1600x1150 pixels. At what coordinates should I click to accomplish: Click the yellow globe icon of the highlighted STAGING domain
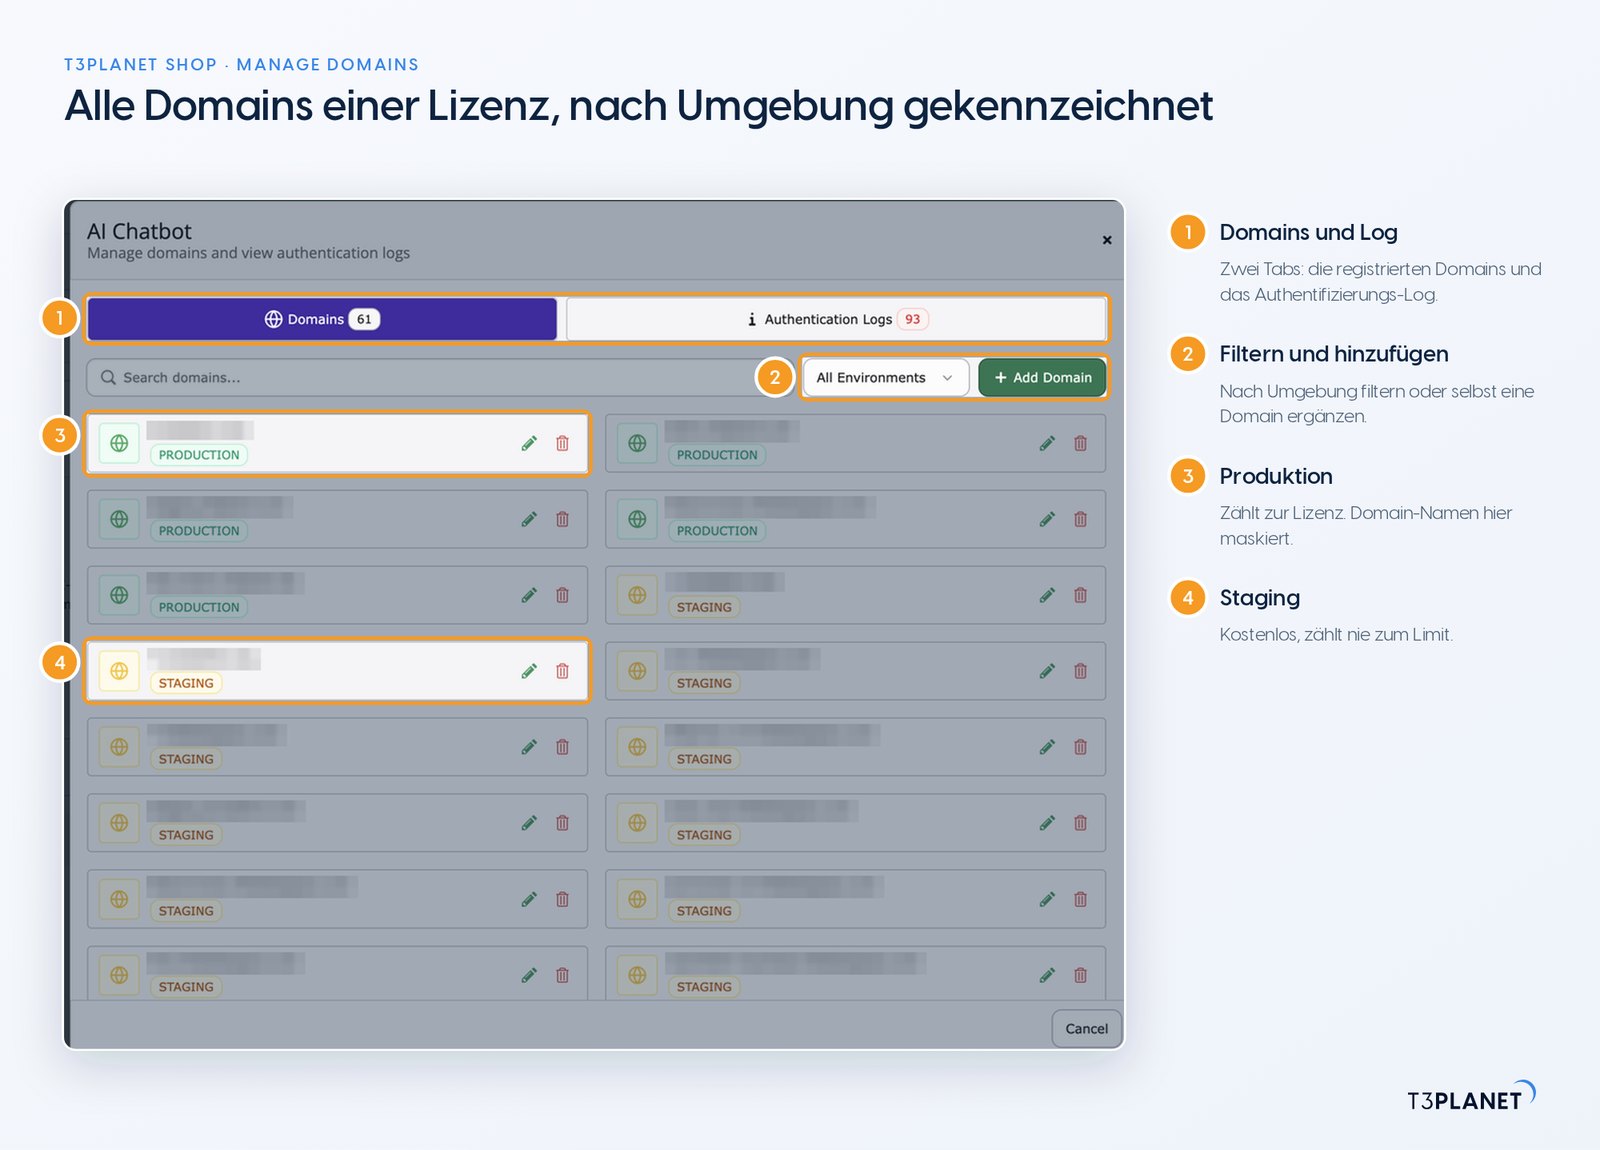click(119, 671)
